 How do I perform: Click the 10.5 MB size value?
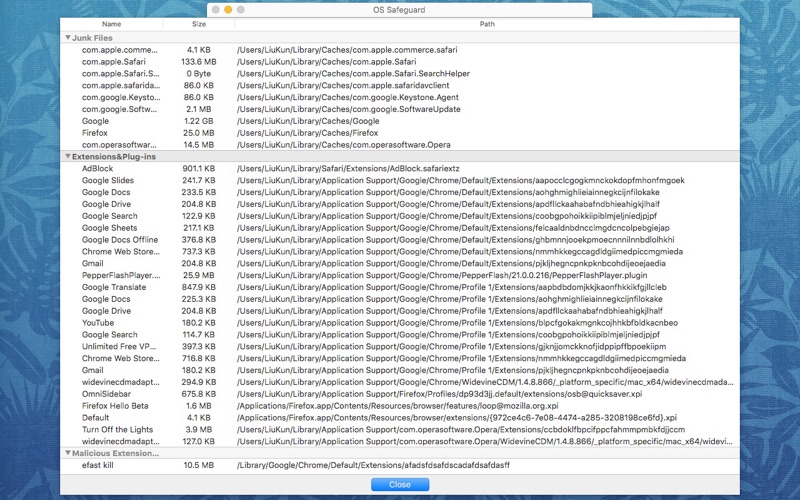click(x=198, y=465)
